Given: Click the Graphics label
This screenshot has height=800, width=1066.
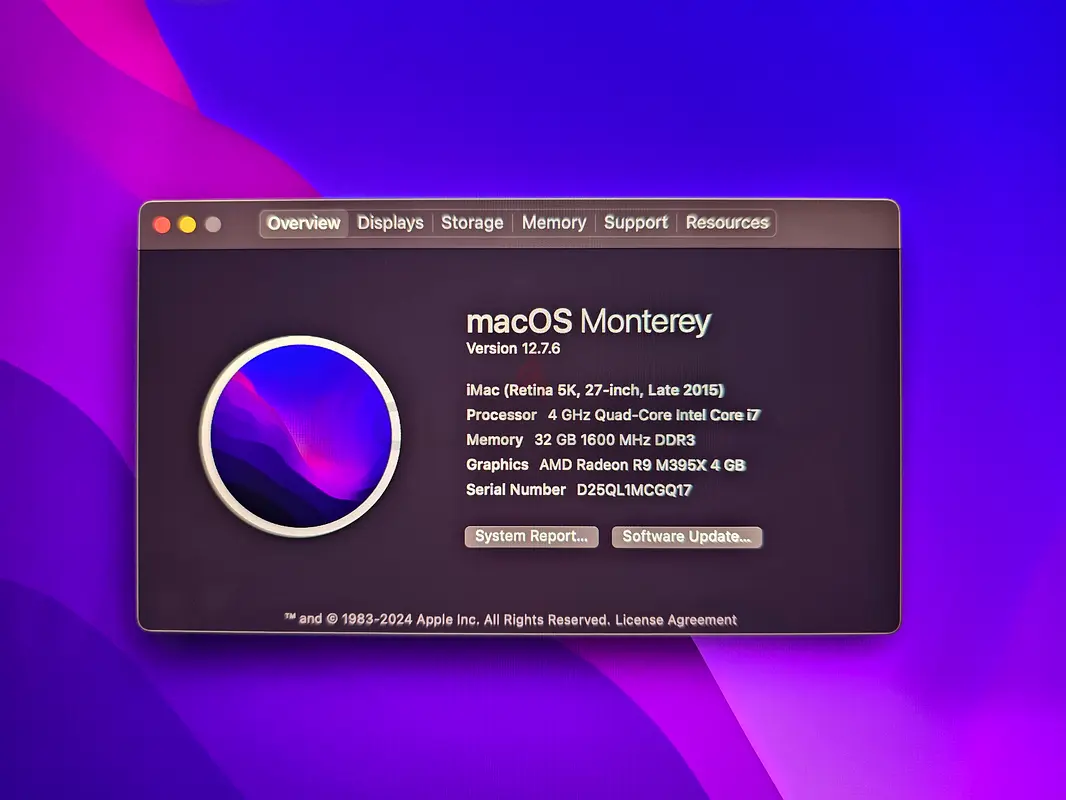Looking at the screenshot, I should (497, 465).
